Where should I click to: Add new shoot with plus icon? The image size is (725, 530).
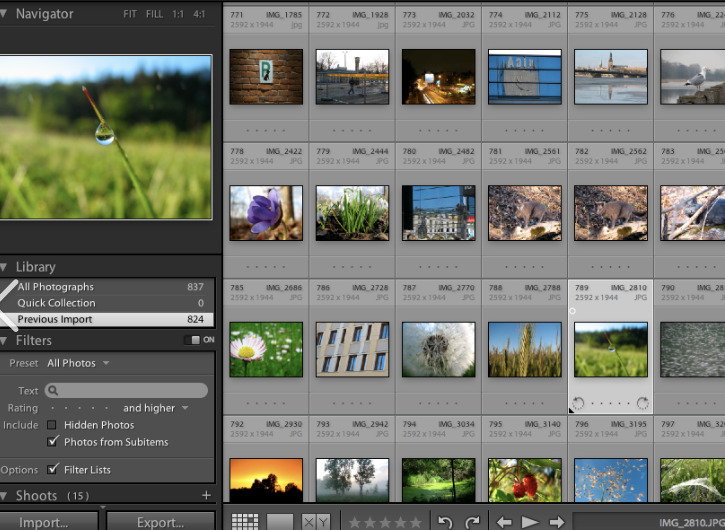click(x=207, y=496)
